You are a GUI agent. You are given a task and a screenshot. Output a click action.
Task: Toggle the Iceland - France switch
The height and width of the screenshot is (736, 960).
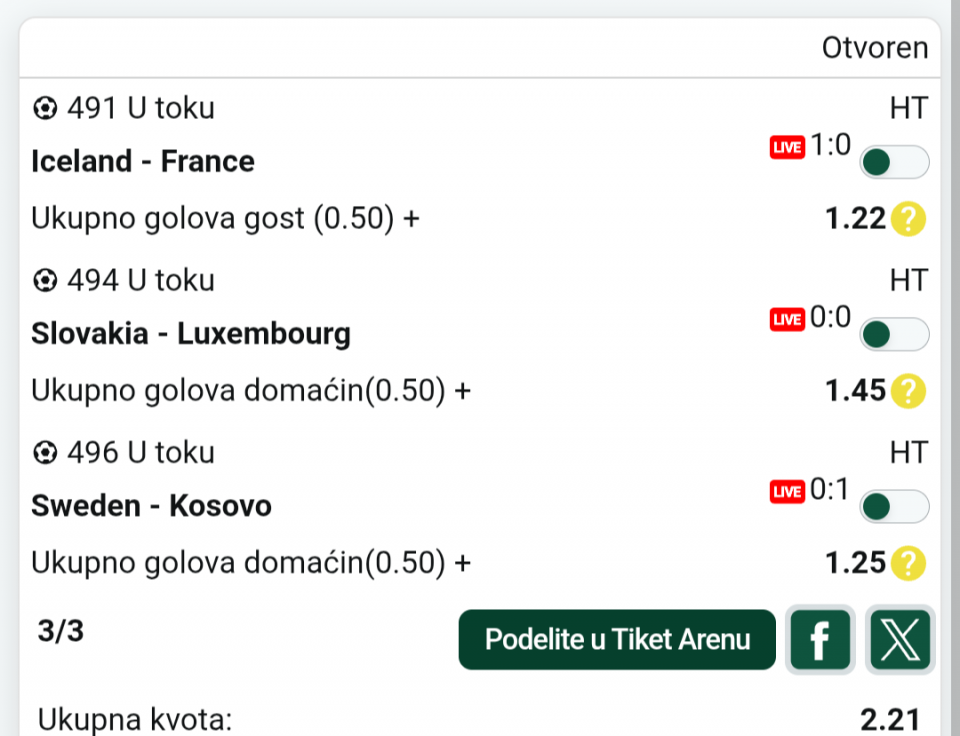coord(894,162)
